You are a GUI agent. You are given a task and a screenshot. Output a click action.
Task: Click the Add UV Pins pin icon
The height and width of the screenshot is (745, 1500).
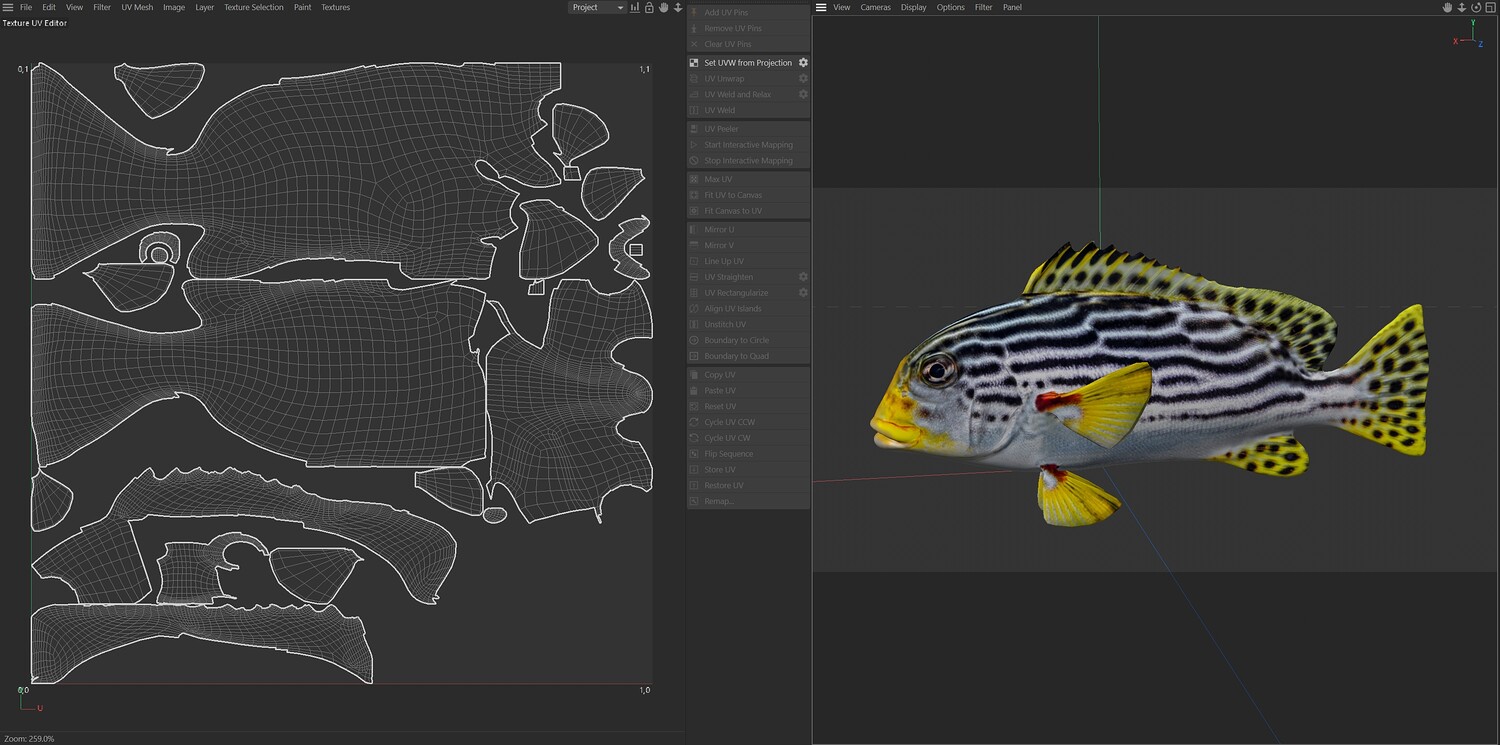[x=695, y=12]
